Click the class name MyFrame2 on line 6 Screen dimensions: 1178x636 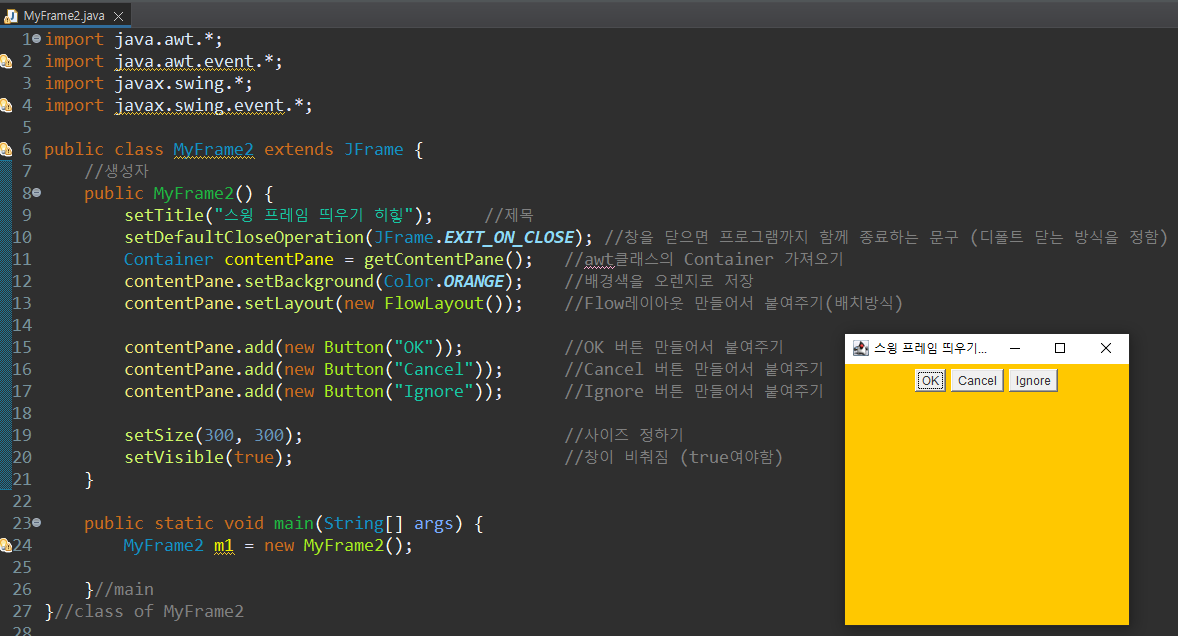click(213, 149)
